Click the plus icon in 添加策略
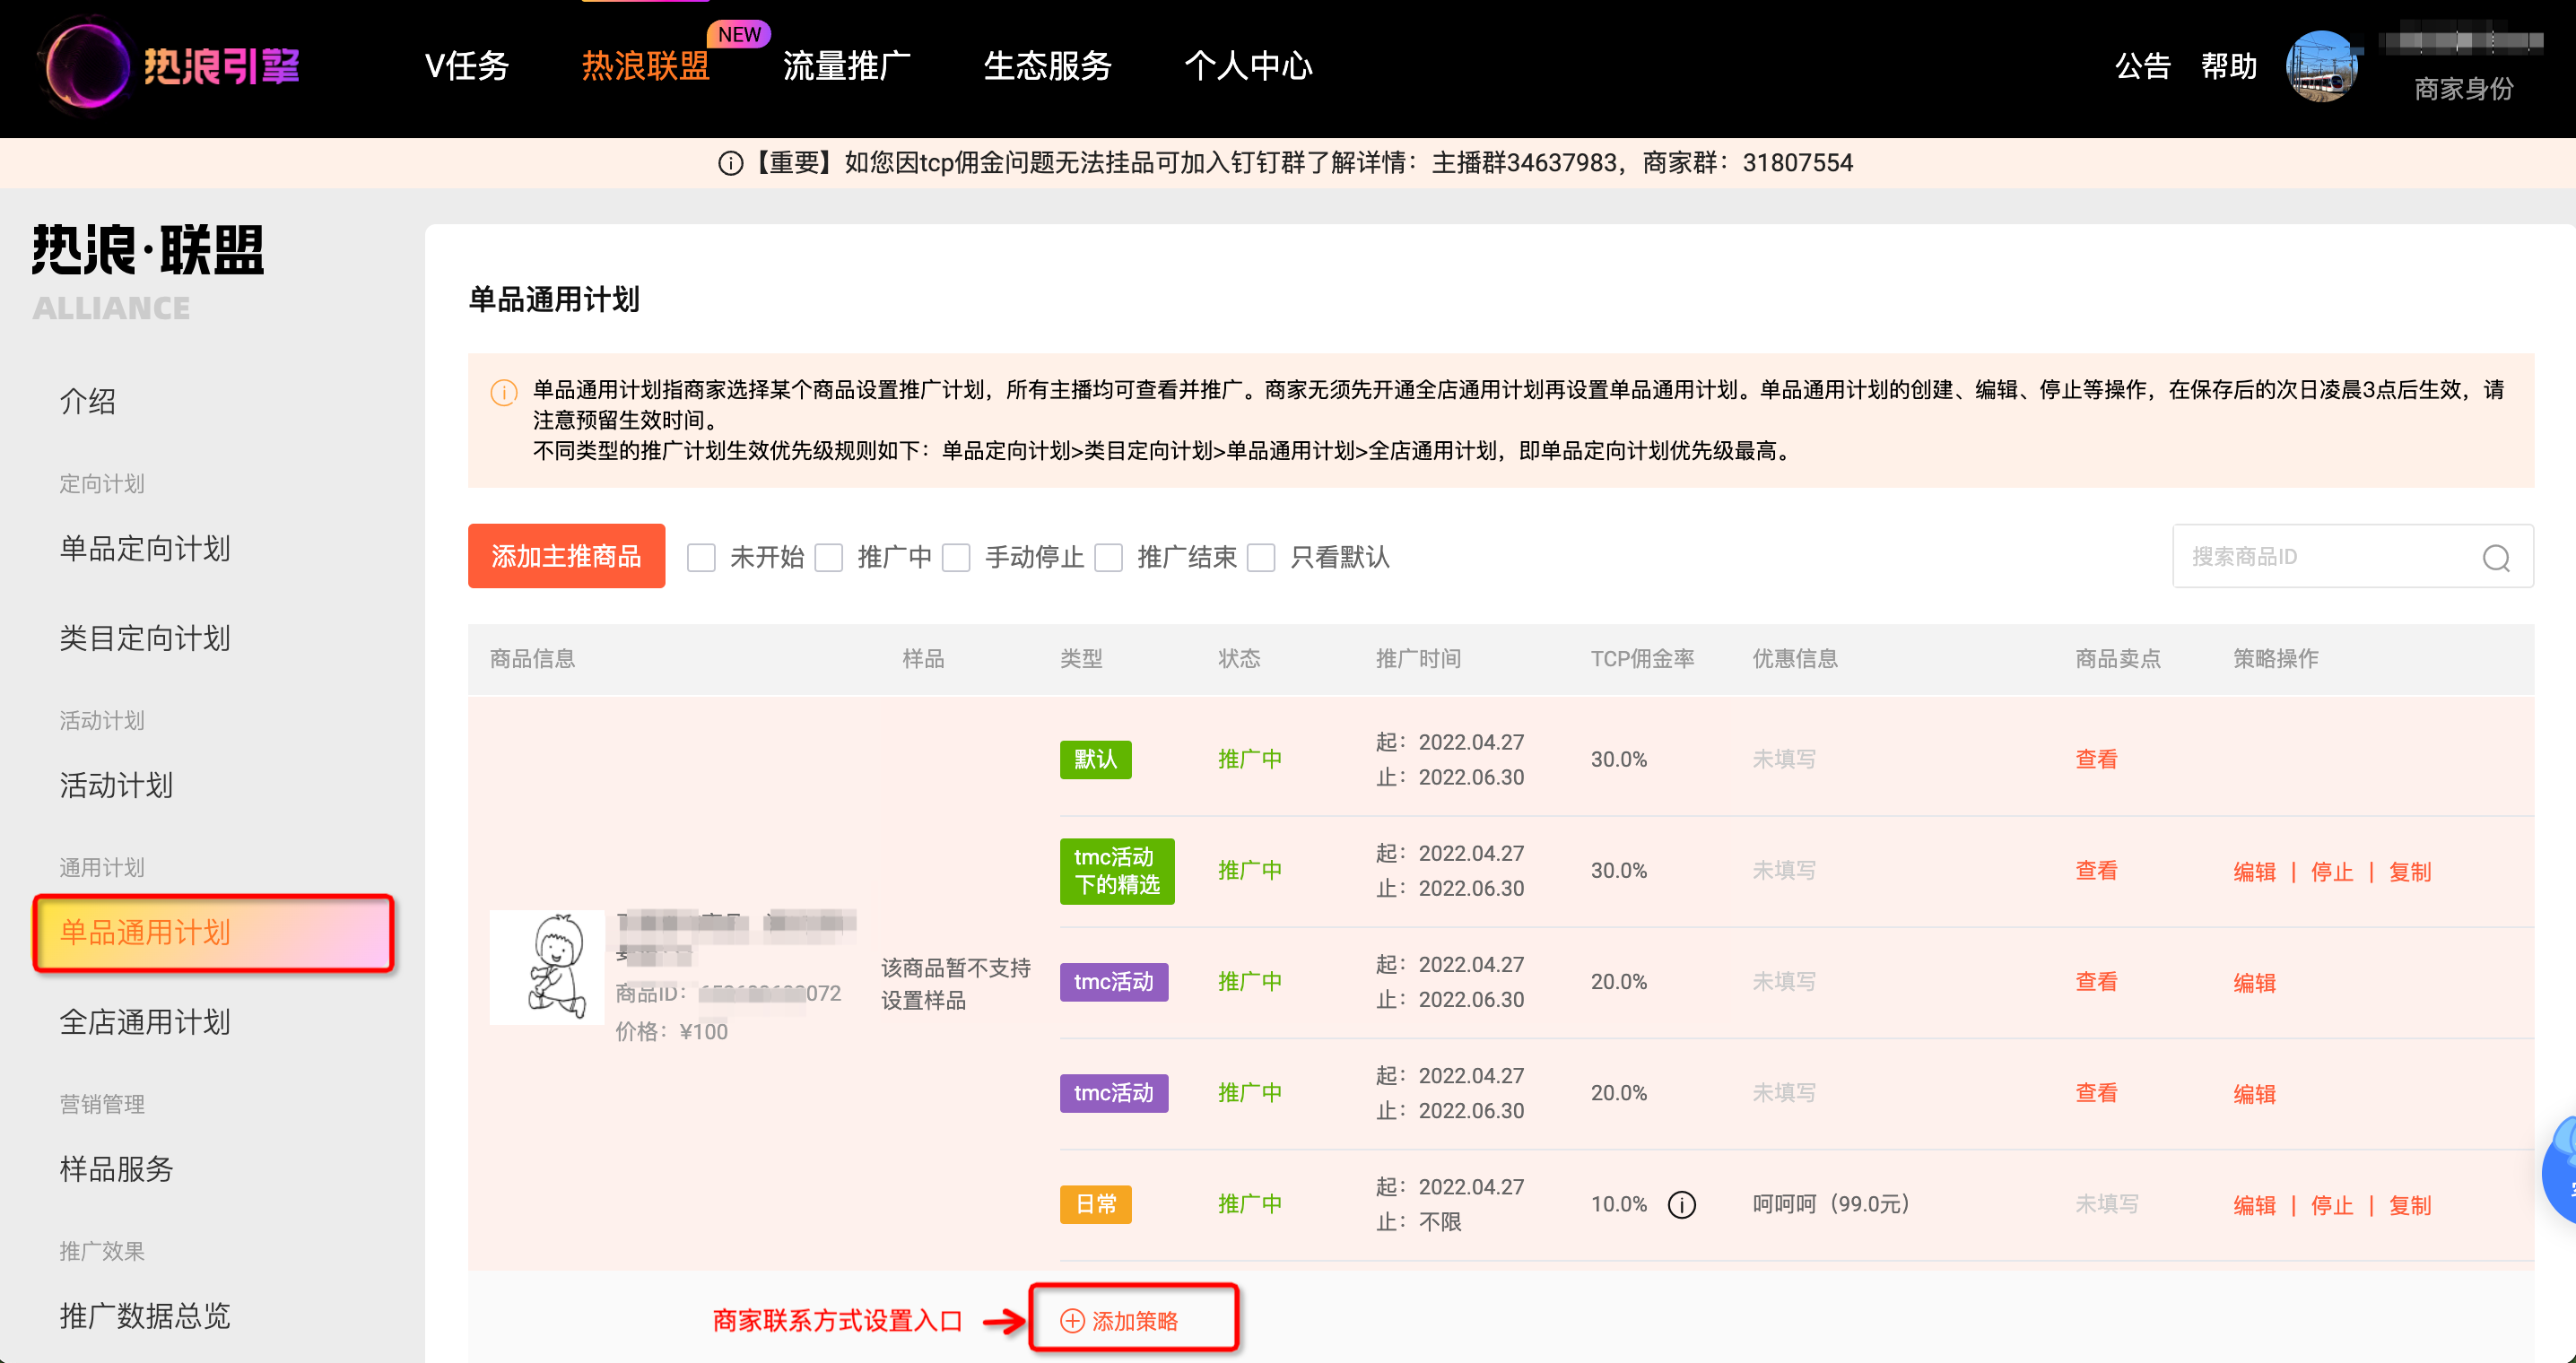The image size is (2576, 1363). pyautogui.click(x=1072, y=1321)
